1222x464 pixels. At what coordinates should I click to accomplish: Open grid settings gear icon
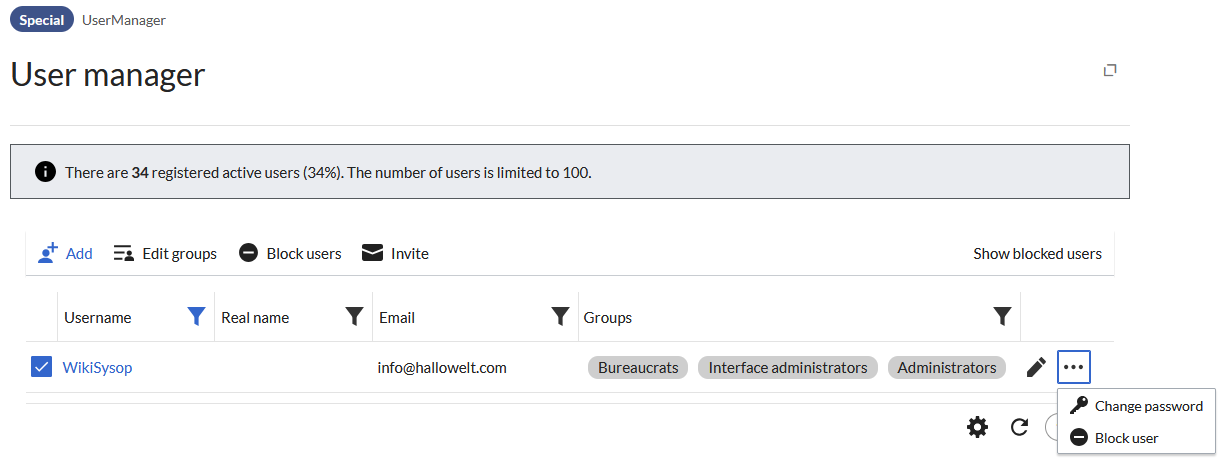[977, 427]
